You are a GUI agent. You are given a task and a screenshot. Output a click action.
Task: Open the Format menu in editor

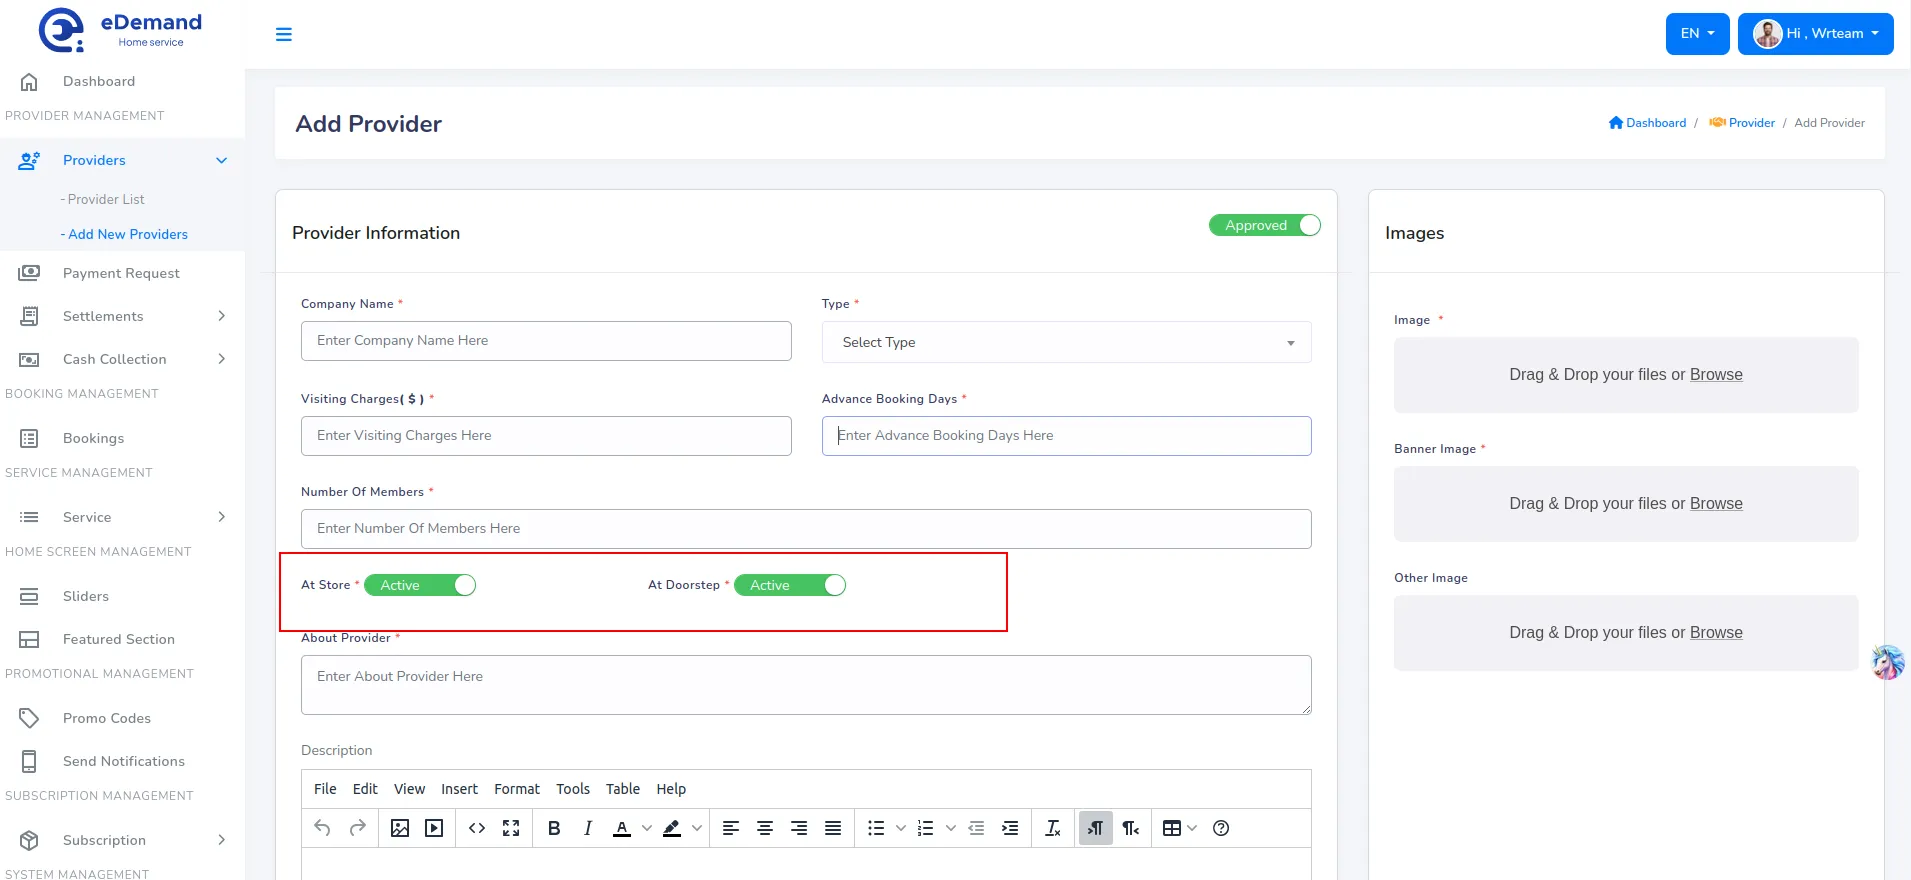[516, 789]
